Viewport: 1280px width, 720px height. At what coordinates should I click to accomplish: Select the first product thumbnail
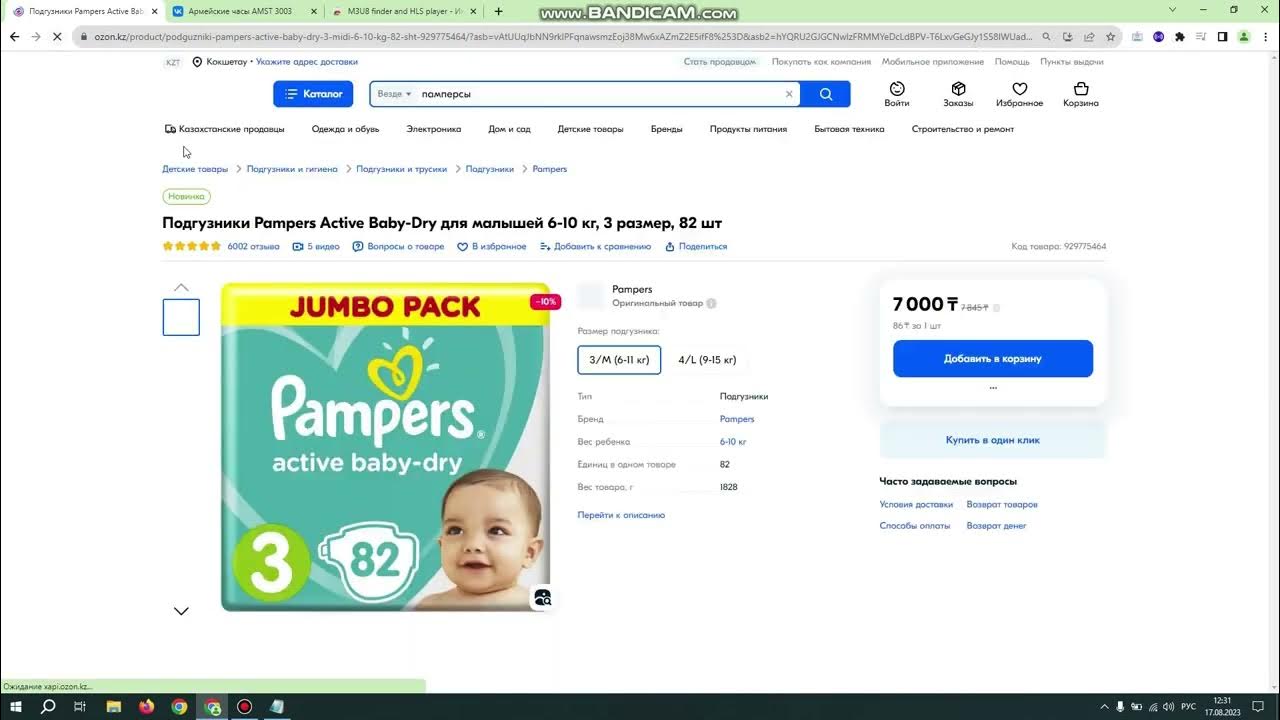click(x=181, y=317)
